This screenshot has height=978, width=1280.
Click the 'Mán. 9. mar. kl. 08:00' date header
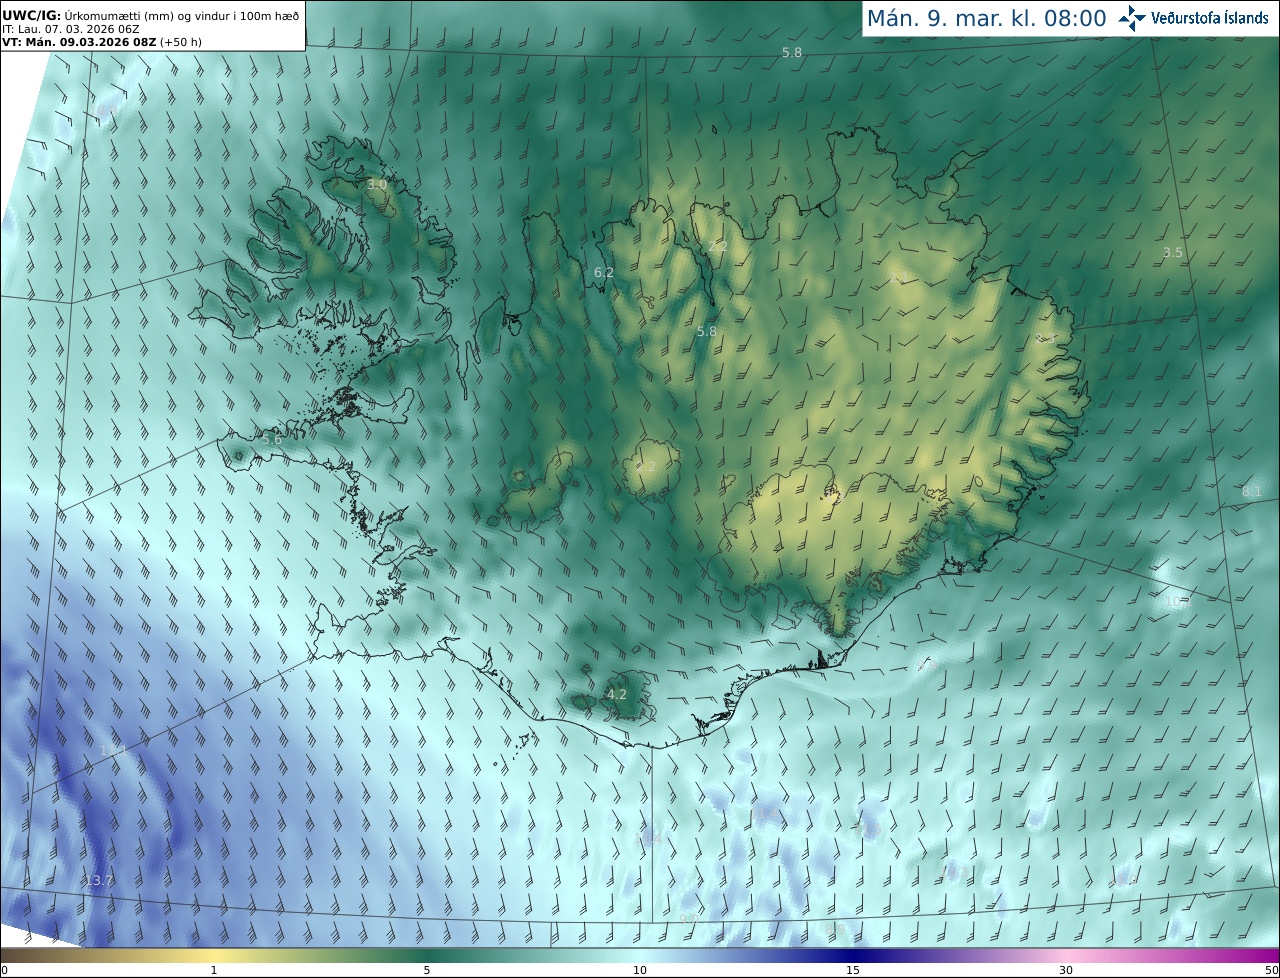[x=986, y=19]
